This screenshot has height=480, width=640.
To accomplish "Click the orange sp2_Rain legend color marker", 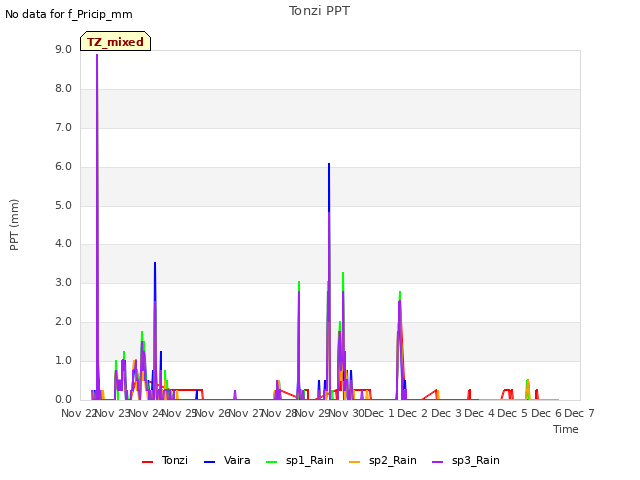I will (354, 462).
